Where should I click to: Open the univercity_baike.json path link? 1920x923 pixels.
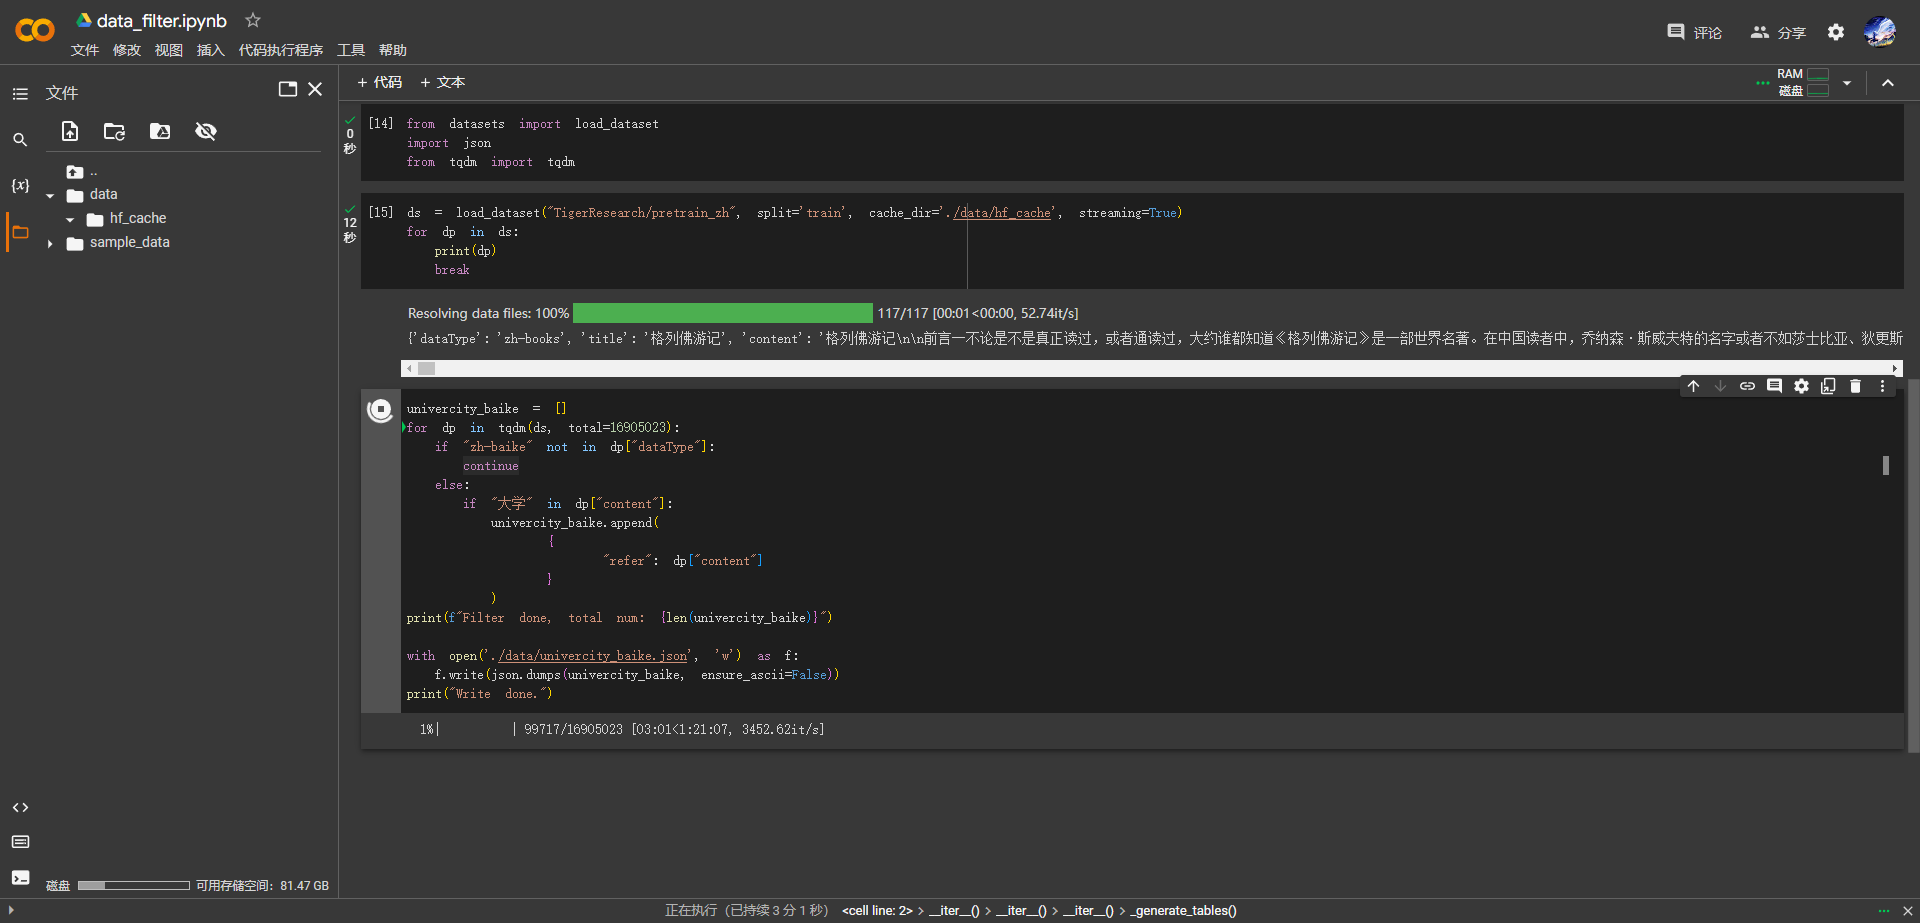593,656
